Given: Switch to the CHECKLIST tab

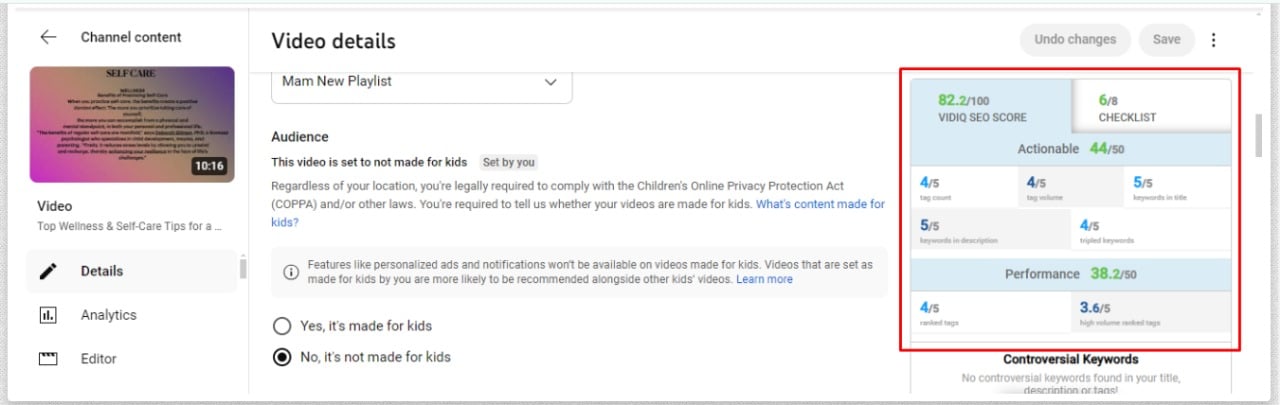Looking at the screenshot, I should (x=1127, y=108).
